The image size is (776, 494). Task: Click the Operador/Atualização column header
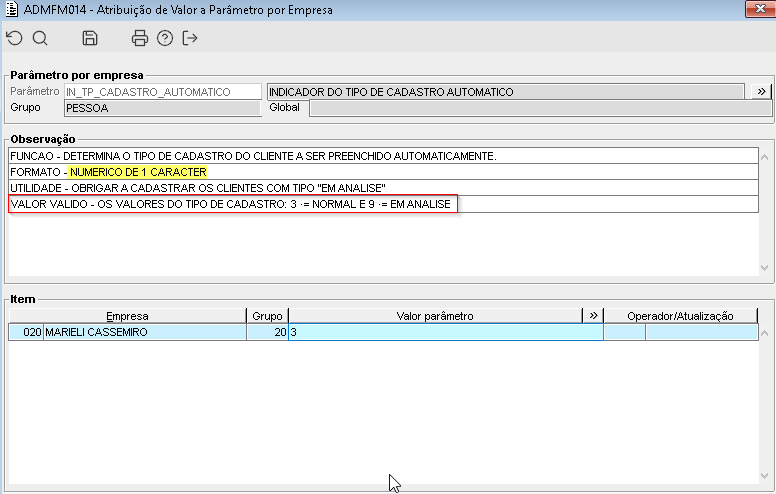click(x=680, y=316)
